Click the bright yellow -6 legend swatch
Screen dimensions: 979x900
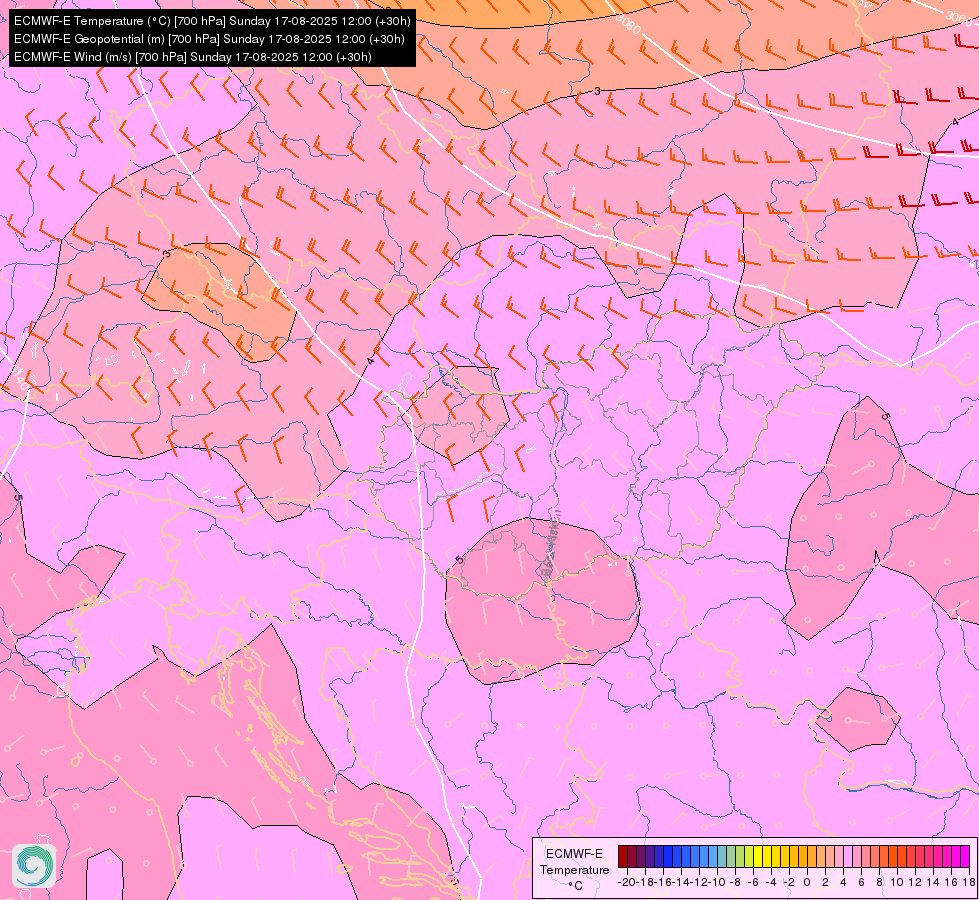758,856
